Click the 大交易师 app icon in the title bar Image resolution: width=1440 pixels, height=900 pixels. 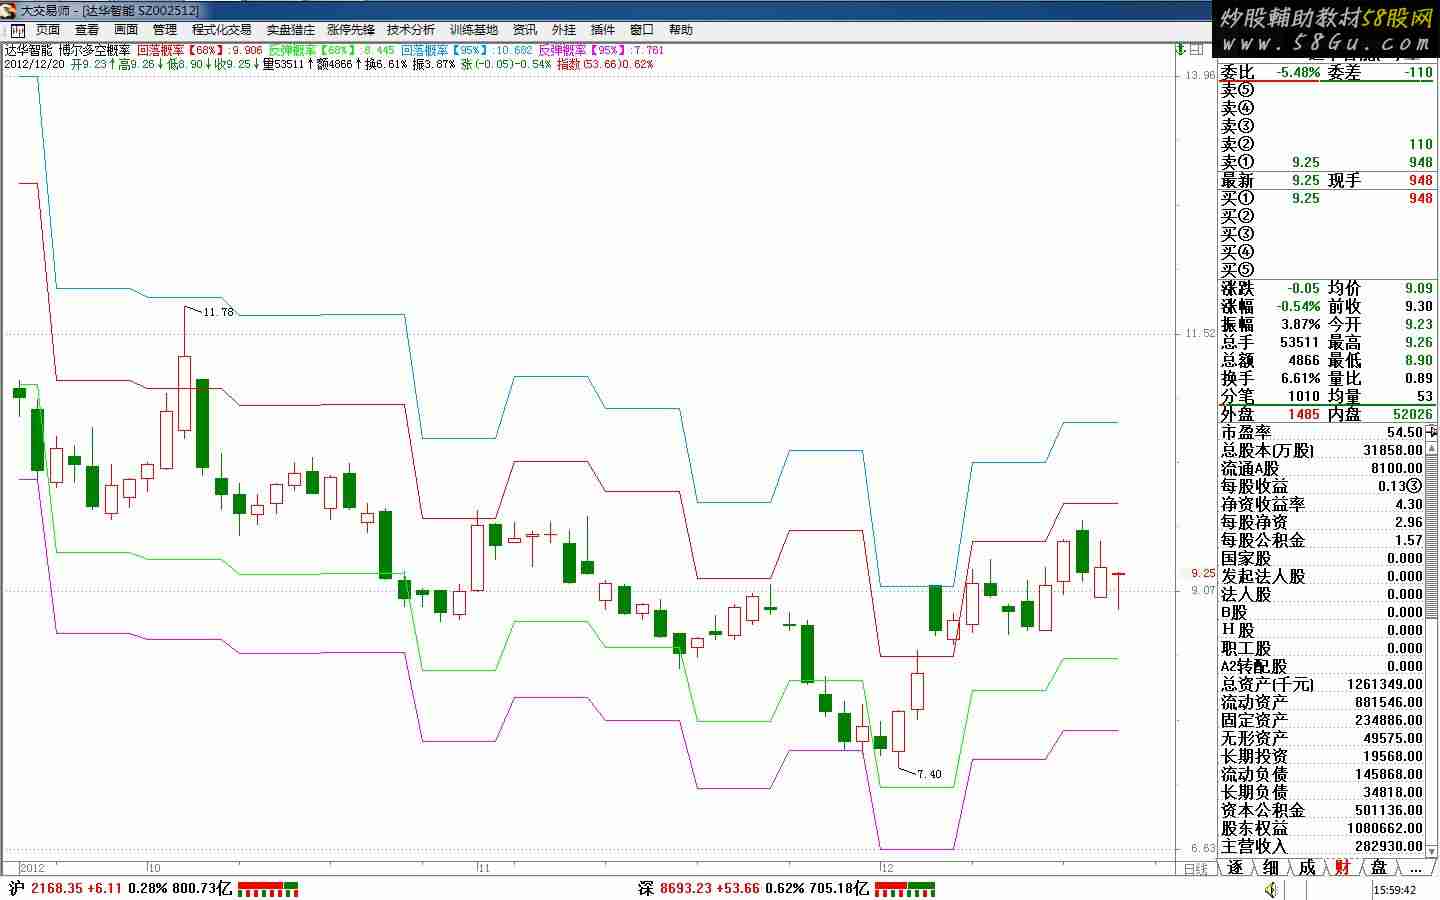click(9, 10)
